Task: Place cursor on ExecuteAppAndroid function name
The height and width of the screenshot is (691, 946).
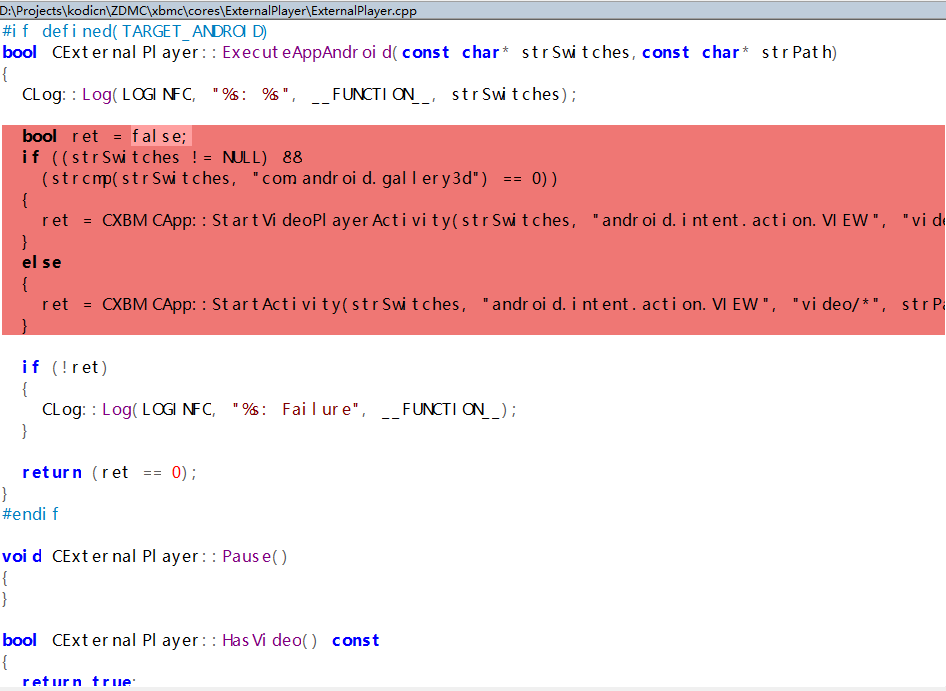Action: (x=308, y=52)
